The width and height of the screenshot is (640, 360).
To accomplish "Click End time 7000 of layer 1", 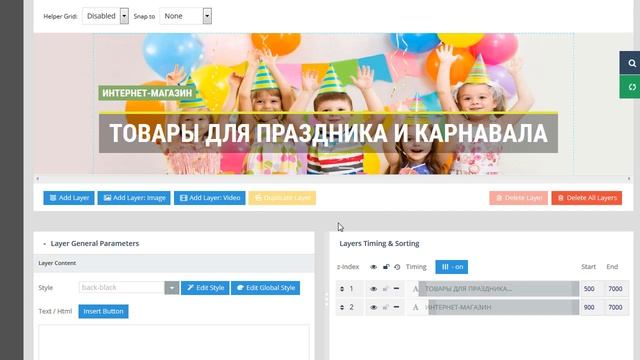I will (615, 289).
